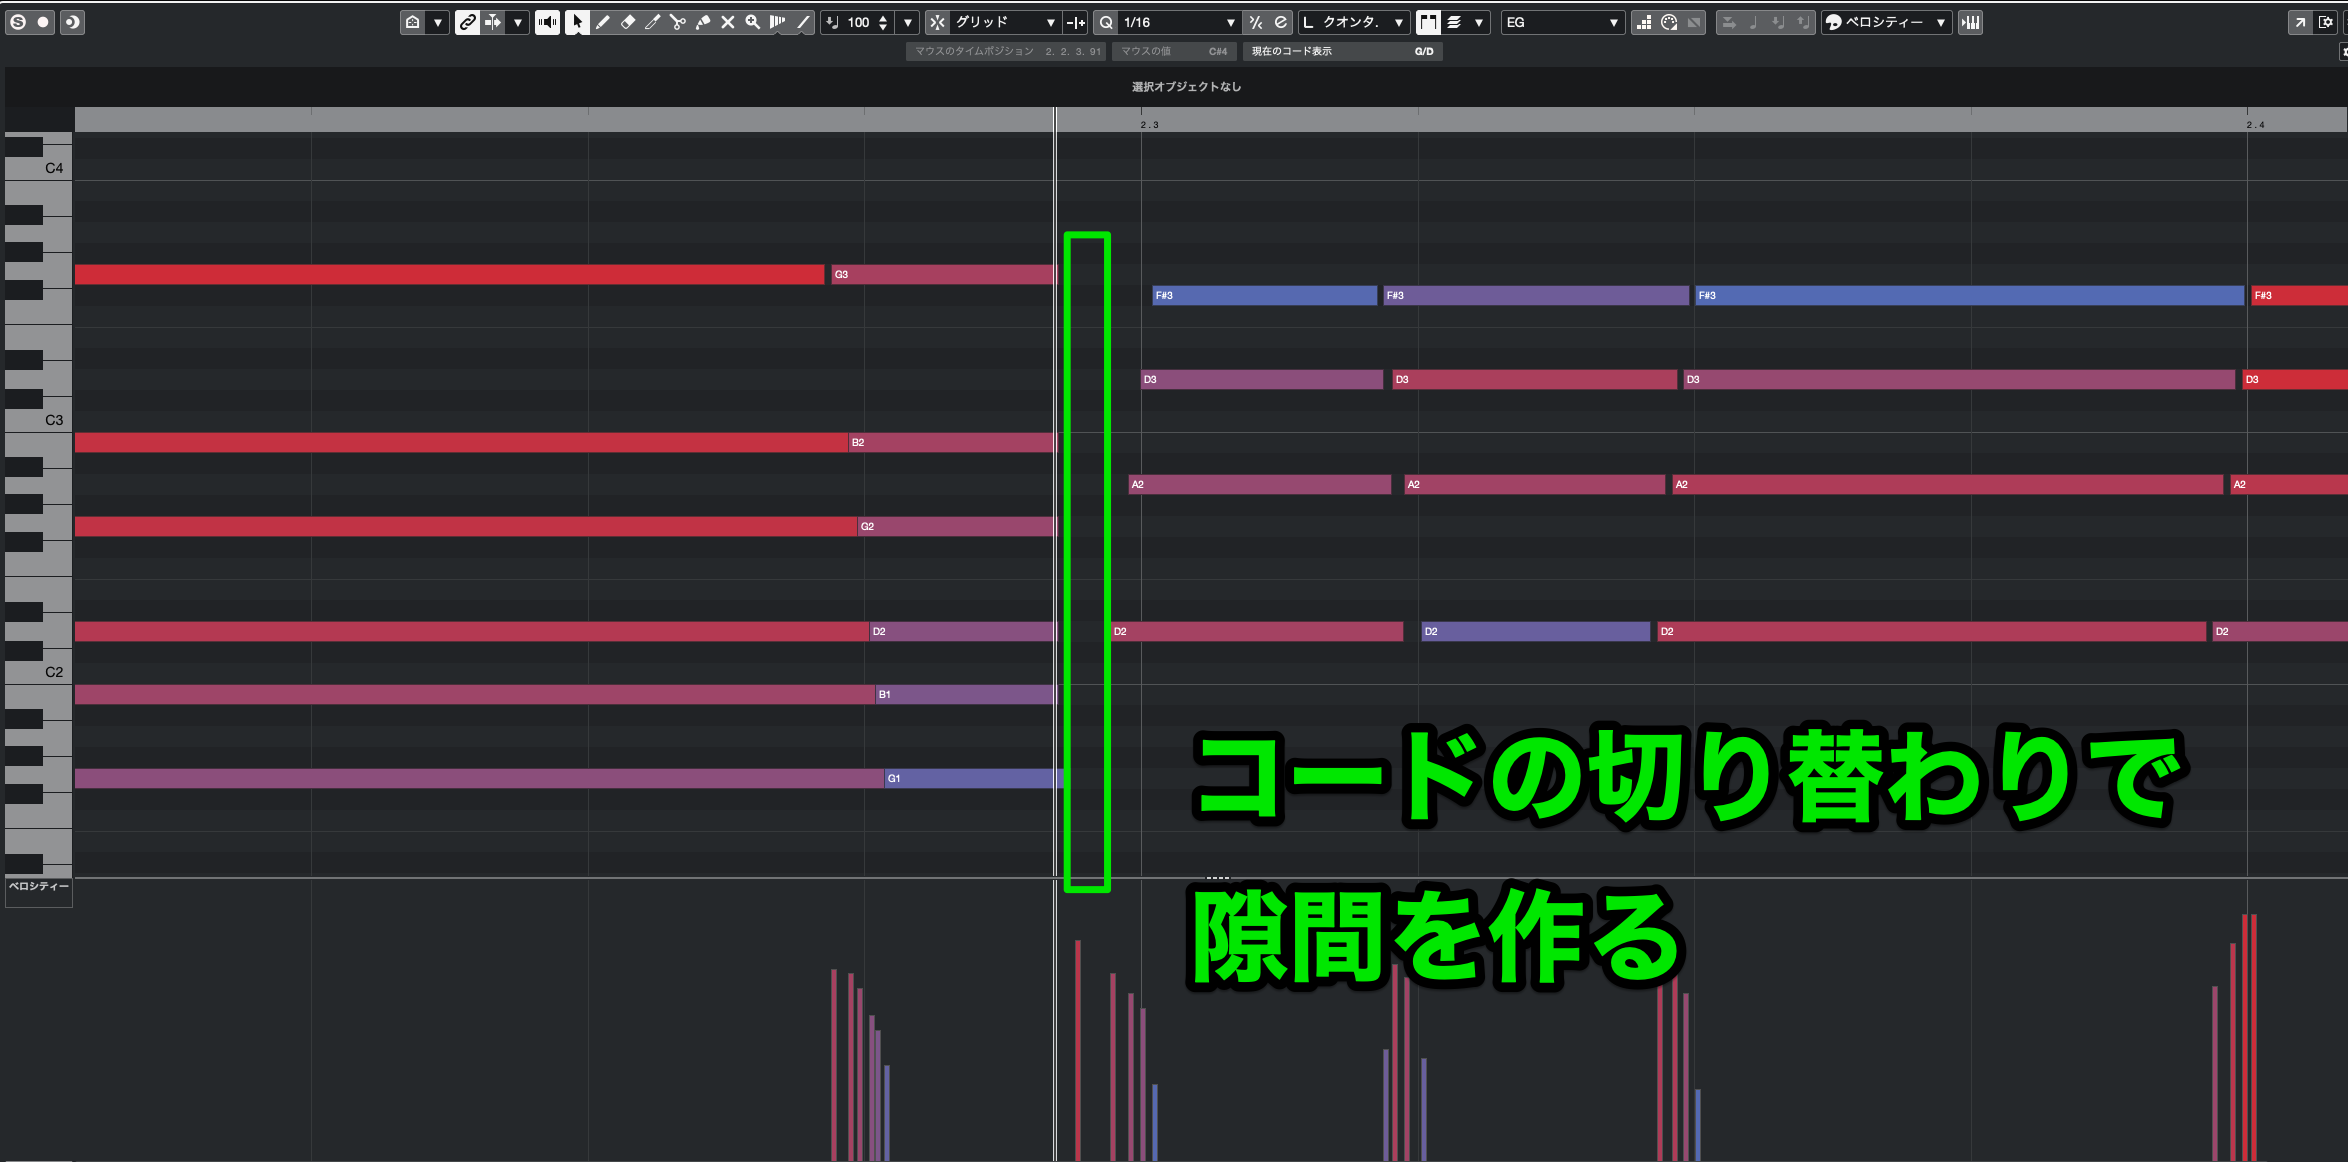This screenshot has height=1162, width=2348.
Task: Open quantize panel e icon
Action: (x=1280, y=22)
